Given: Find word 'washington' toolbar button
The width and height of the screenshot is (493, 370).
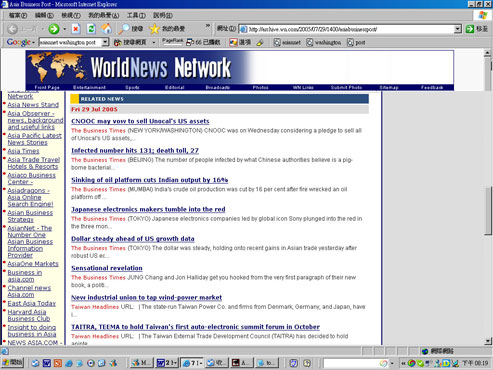Looking at the screenshot, I should coord(324,42).
